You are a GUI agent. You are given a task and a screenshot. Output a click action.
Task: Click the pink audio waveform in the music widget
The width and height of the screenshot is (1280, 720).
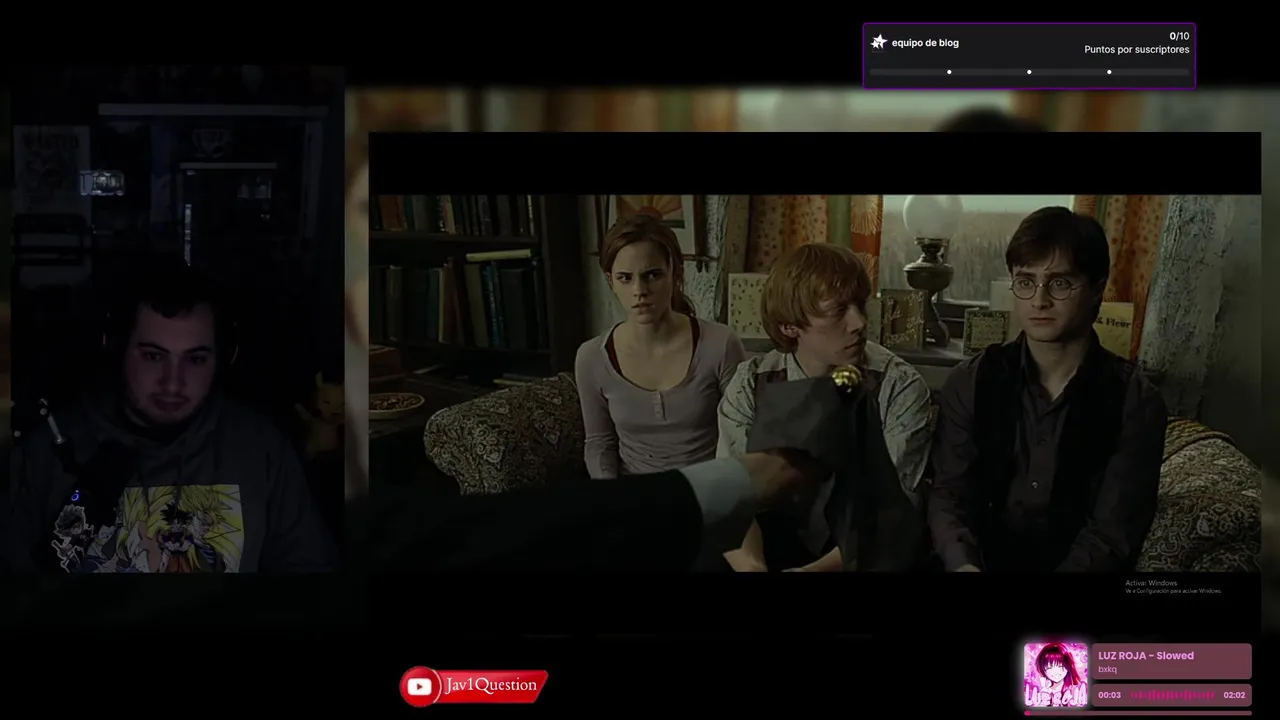click(x=1172, y=695)
